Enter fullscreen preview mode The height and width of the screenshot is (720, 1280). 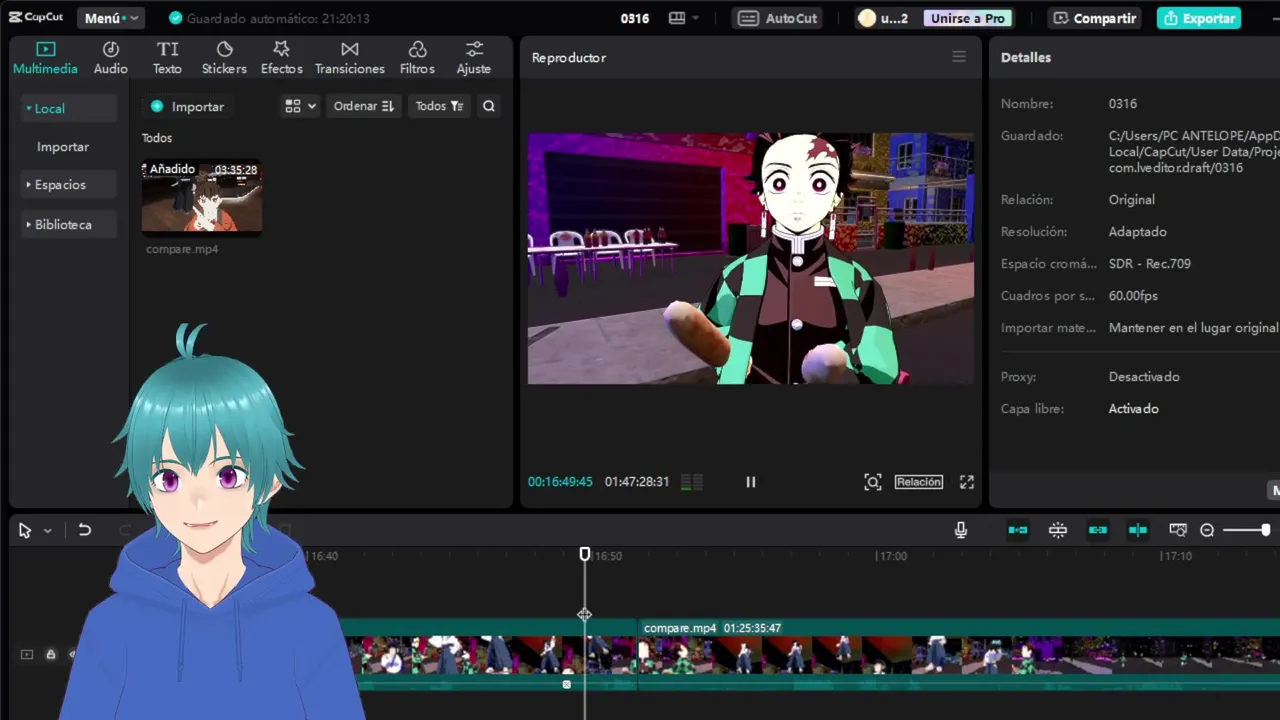click(x=967, y=482)
